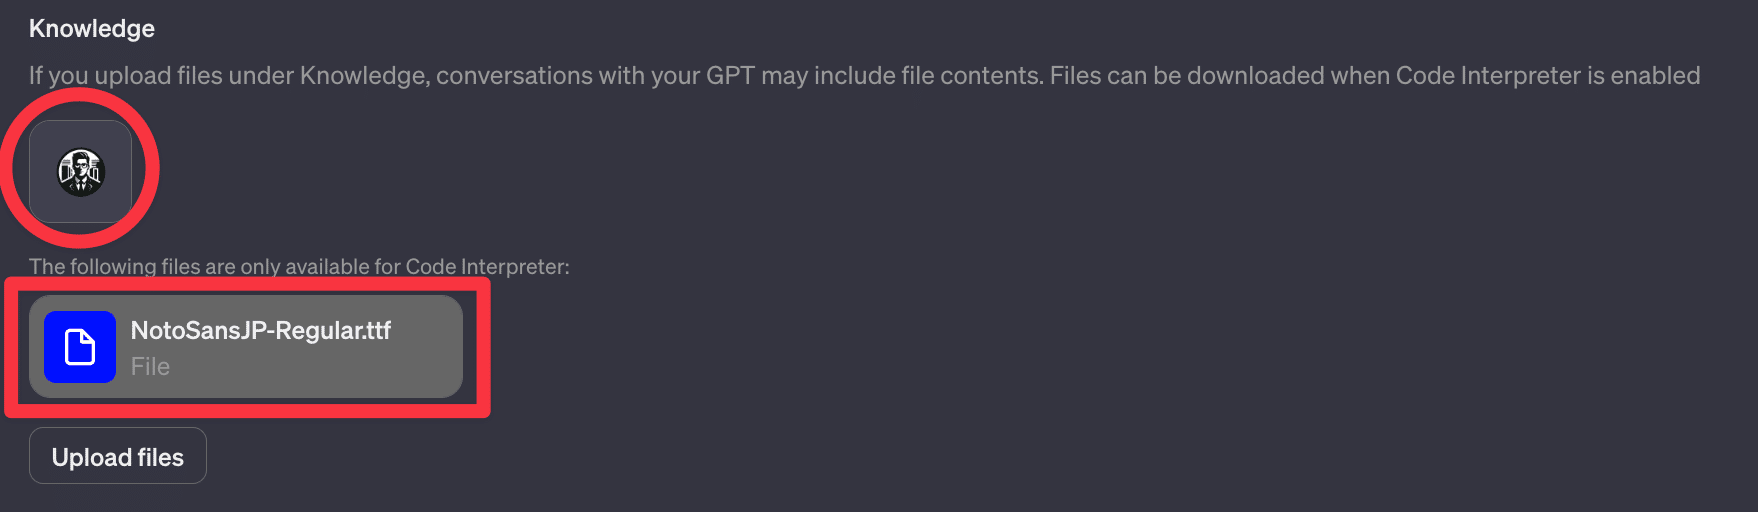
Task: Click the white page glyph in the blue square
Action: (x=80, y=347)
